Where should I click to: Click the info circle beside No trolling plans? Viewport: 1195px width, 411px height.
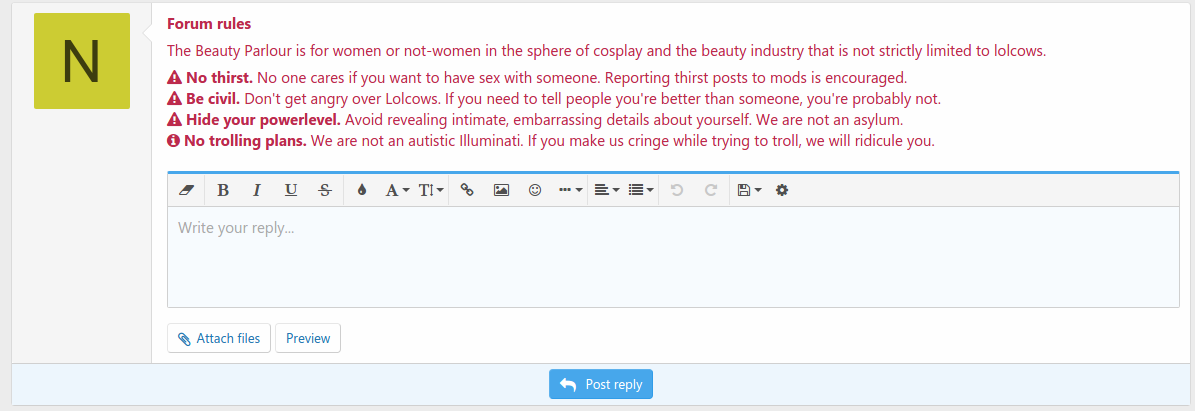(x=174, y=141)
